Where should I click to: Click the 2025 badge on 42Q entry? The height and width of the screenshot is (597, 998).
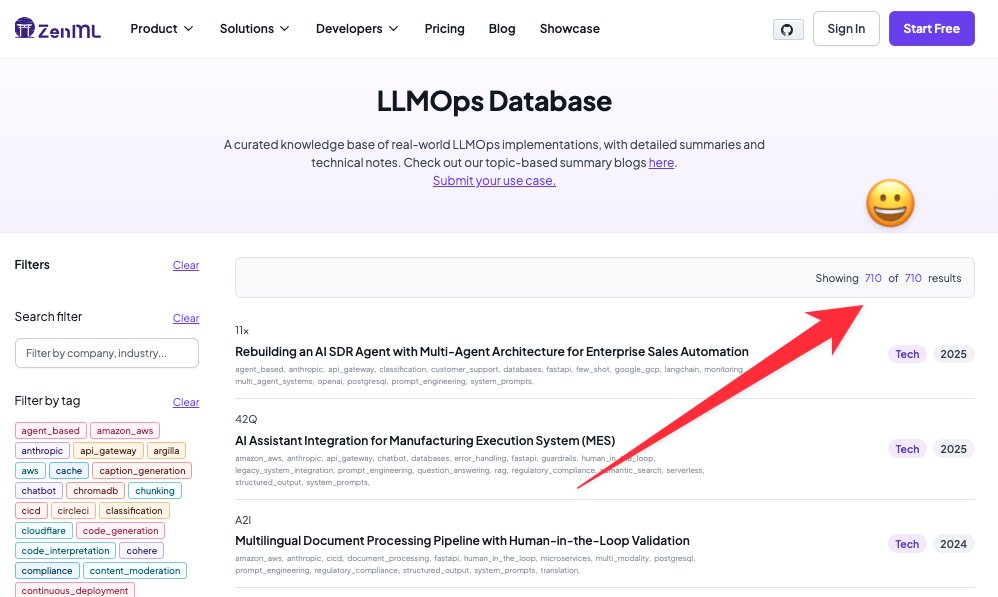[953, 449]
